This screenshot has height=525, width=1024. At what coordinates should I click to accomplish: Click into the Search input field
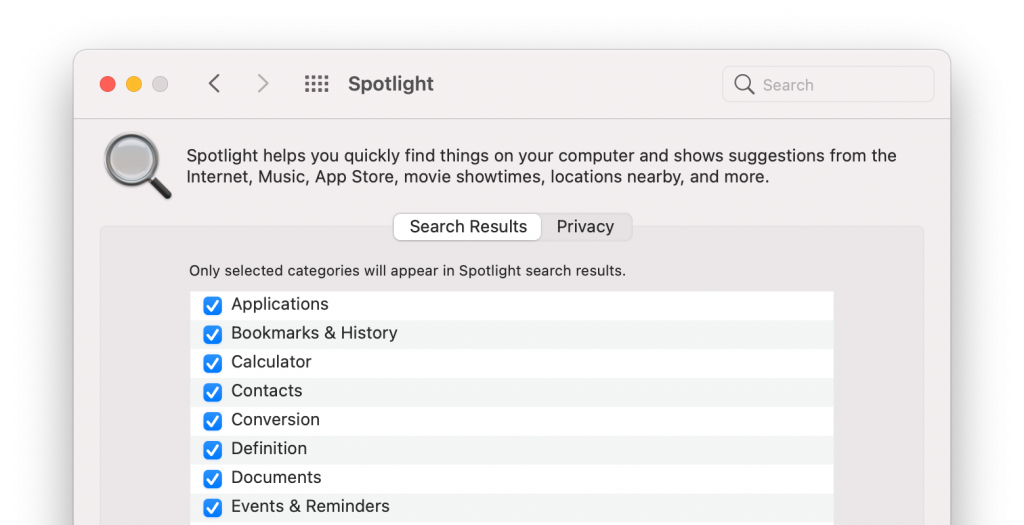828,84
